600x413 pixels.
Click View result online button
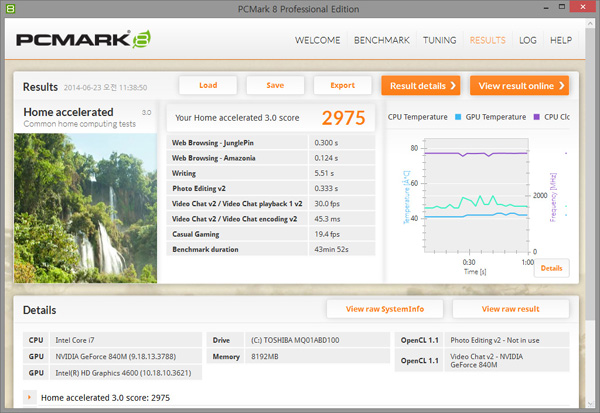pos(519,86)
